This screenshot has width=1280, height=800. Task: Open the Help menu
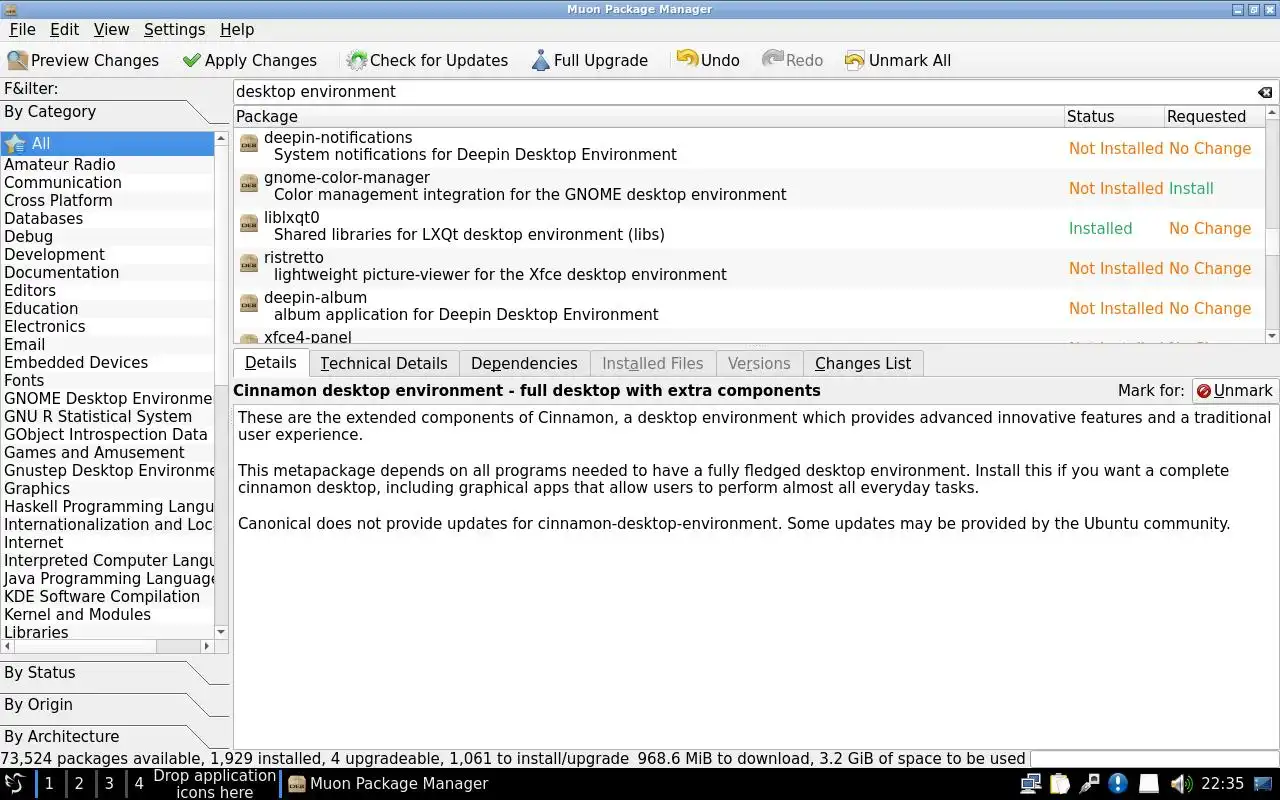pyautogui.click(x=237, y=30)
